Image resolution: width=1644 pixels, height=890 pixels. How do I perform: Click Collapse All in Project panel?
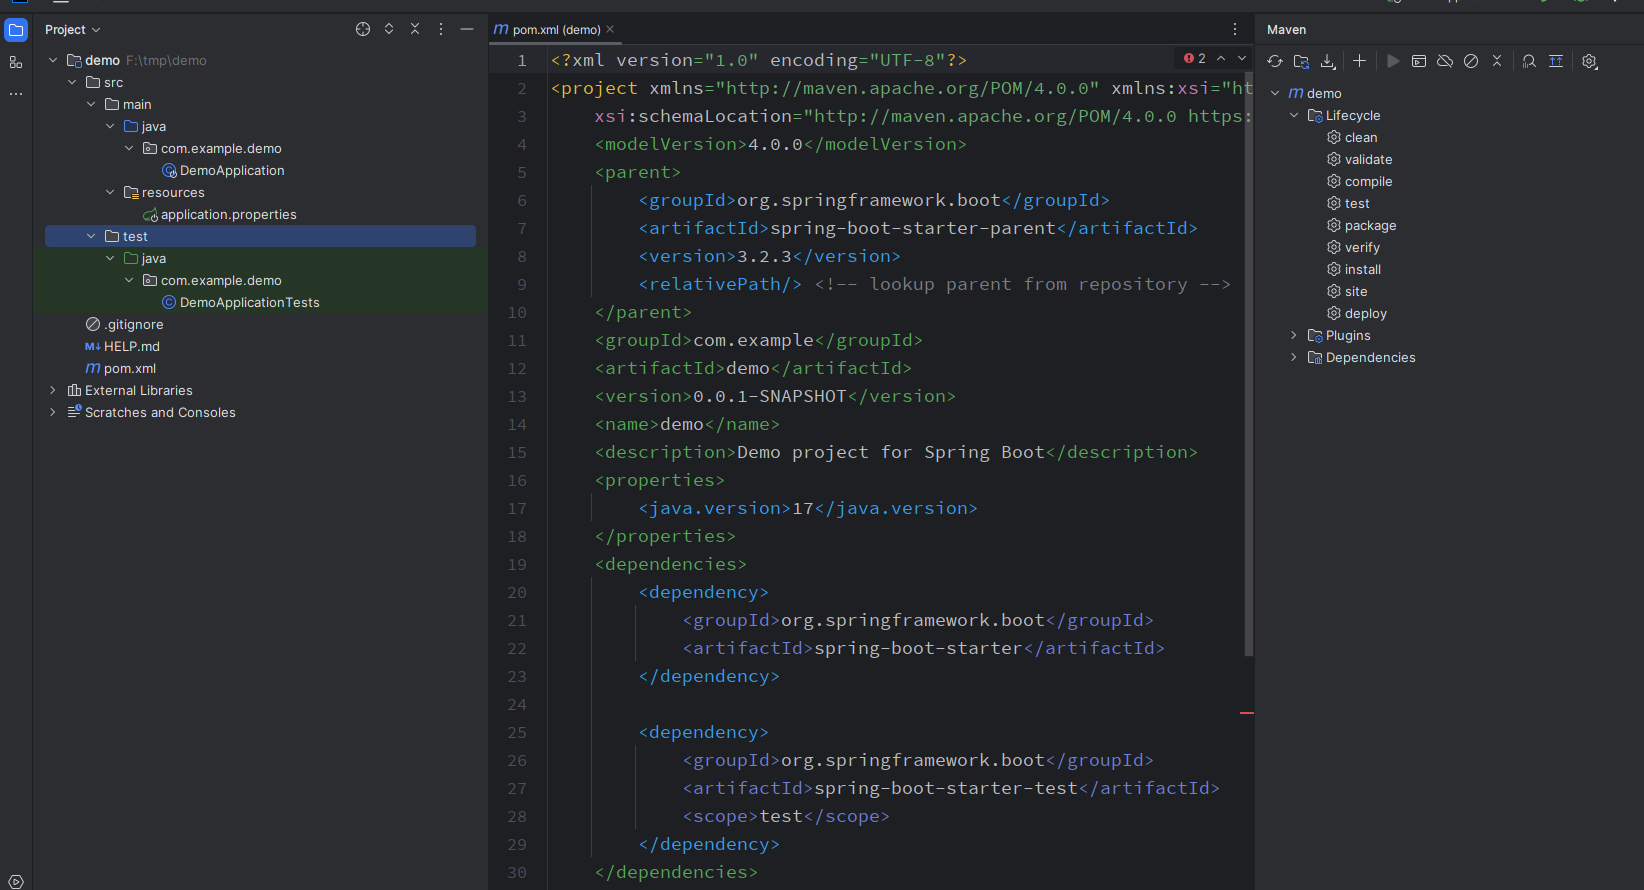pos(415,29)
